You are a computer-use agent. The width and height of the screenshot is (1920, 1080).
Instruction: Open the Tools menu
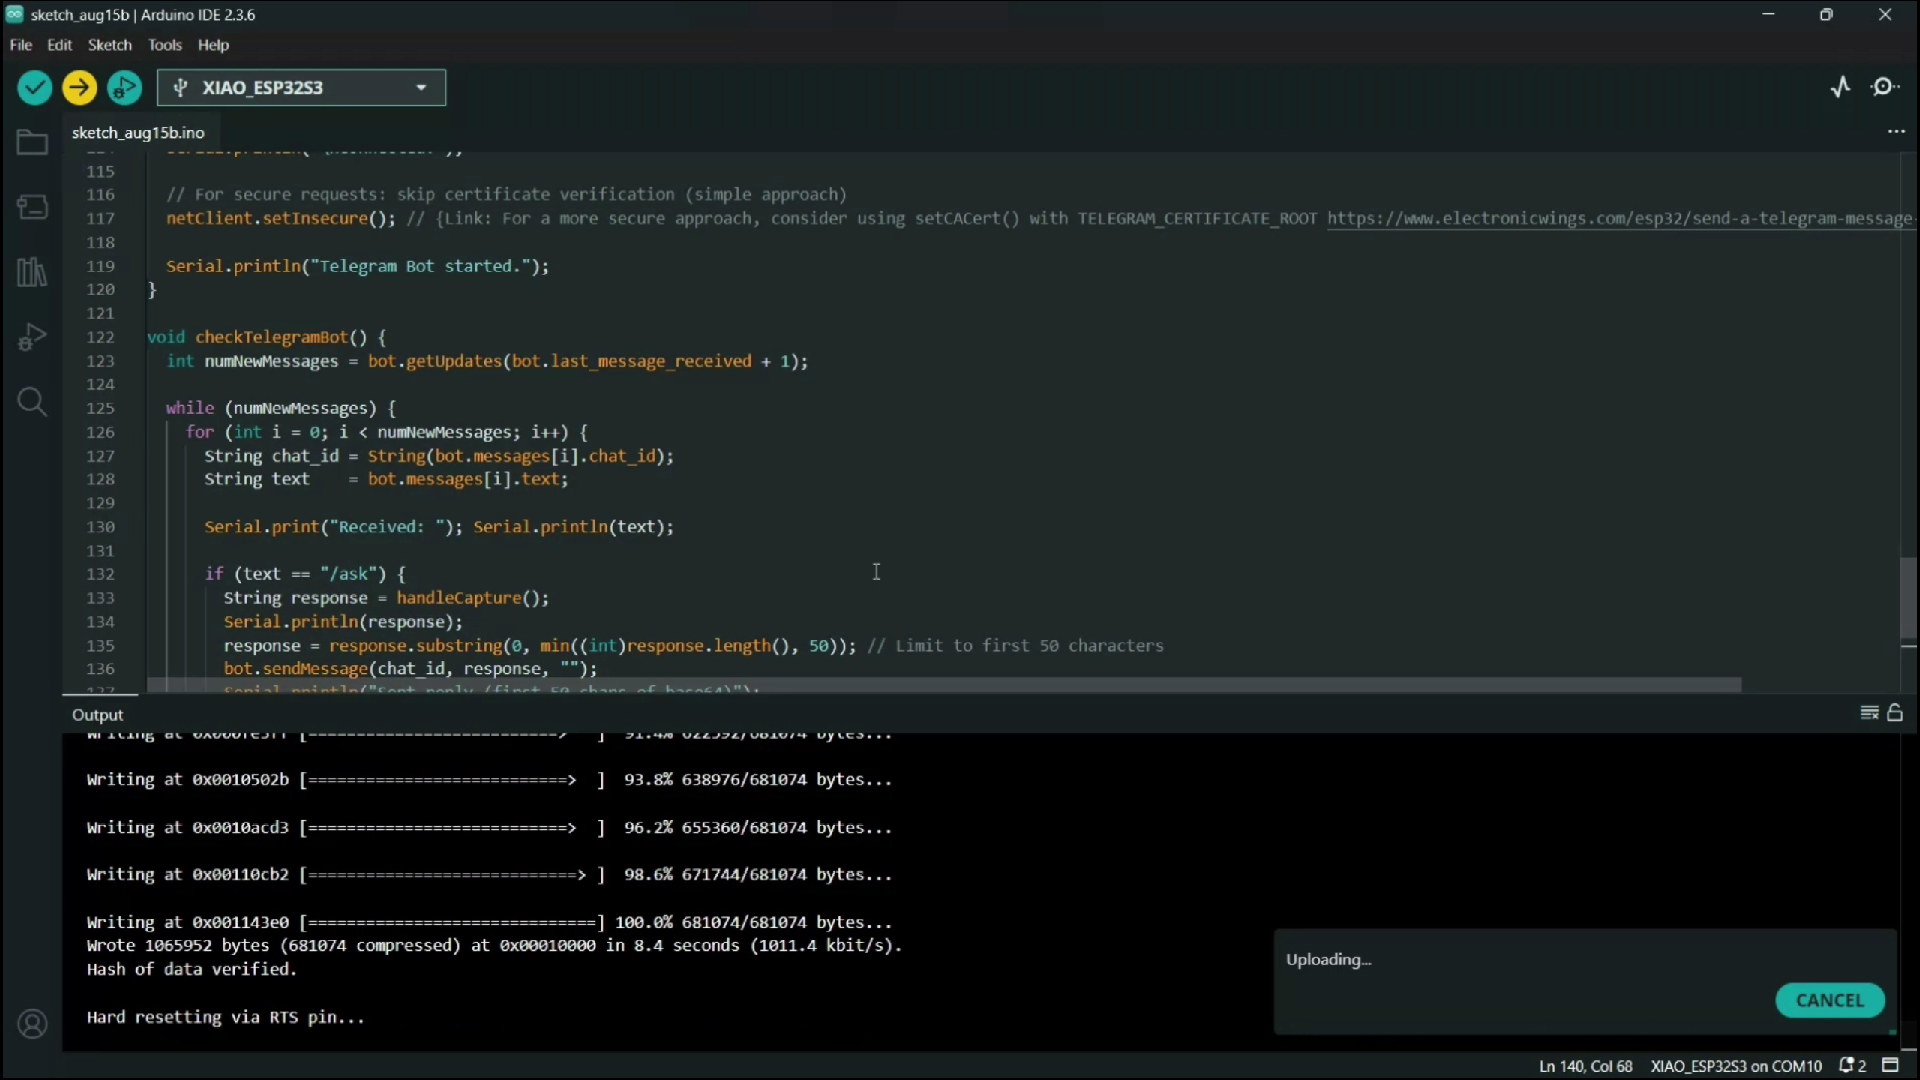tap(165, 45)
